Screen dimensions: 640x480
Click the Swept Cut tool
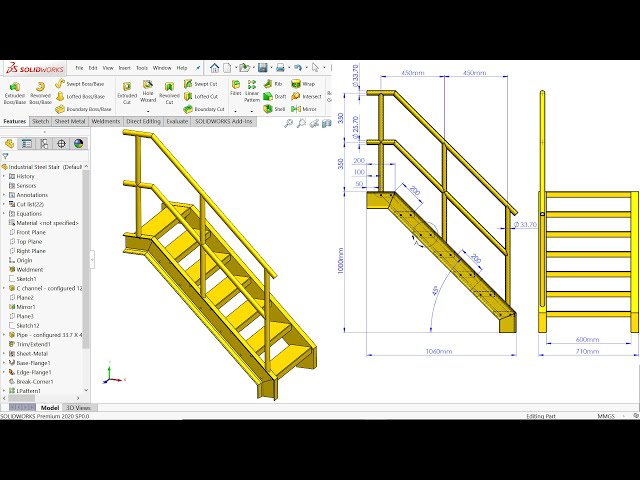click(200, 84)
